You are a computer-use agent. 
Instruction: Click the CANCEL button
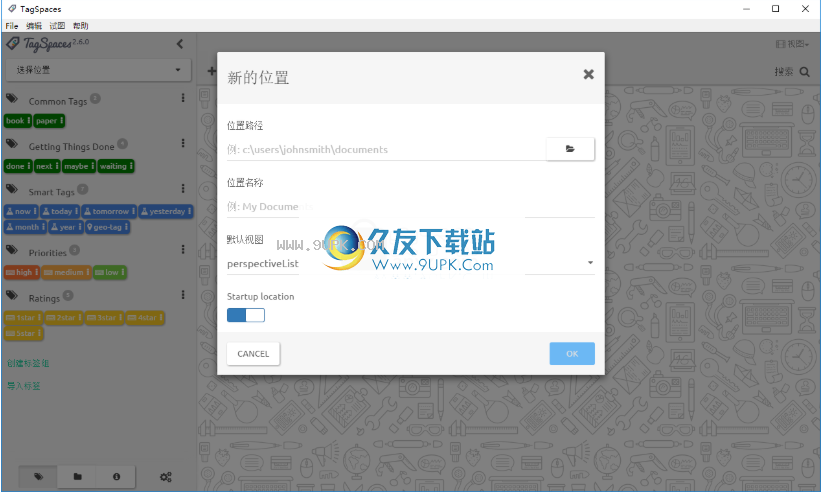click(x=253, y=354)
